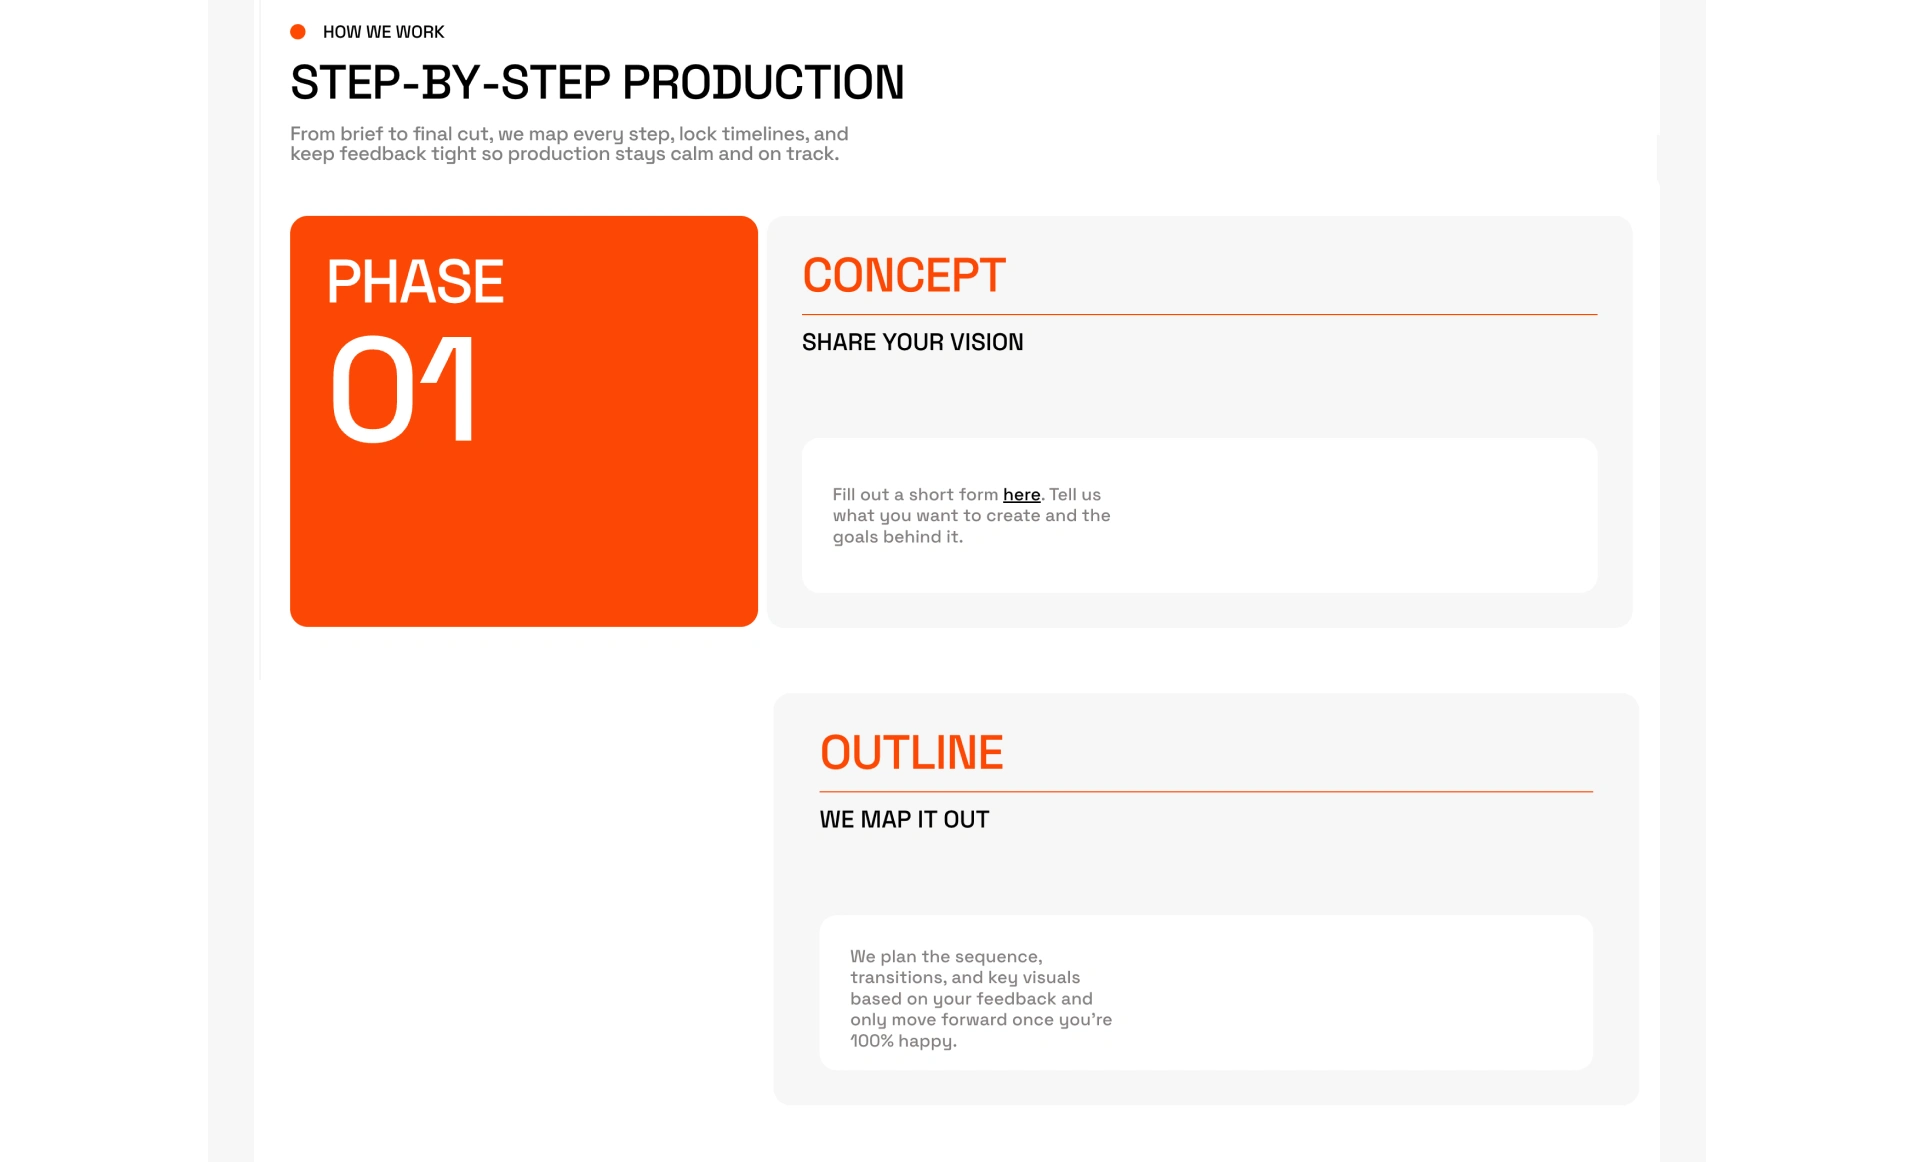Click the 'goals behind it' text line
The width and height of the screenshot is (1920, 1162).
(x=897, y=537)
